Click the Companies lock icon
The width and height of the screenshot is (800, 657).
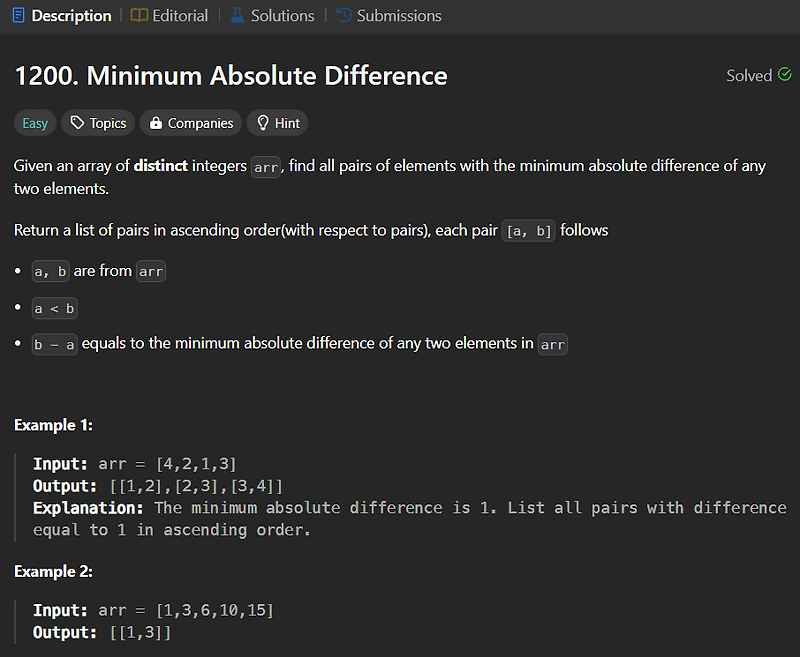pyautogui.click(x=156, y=123)
